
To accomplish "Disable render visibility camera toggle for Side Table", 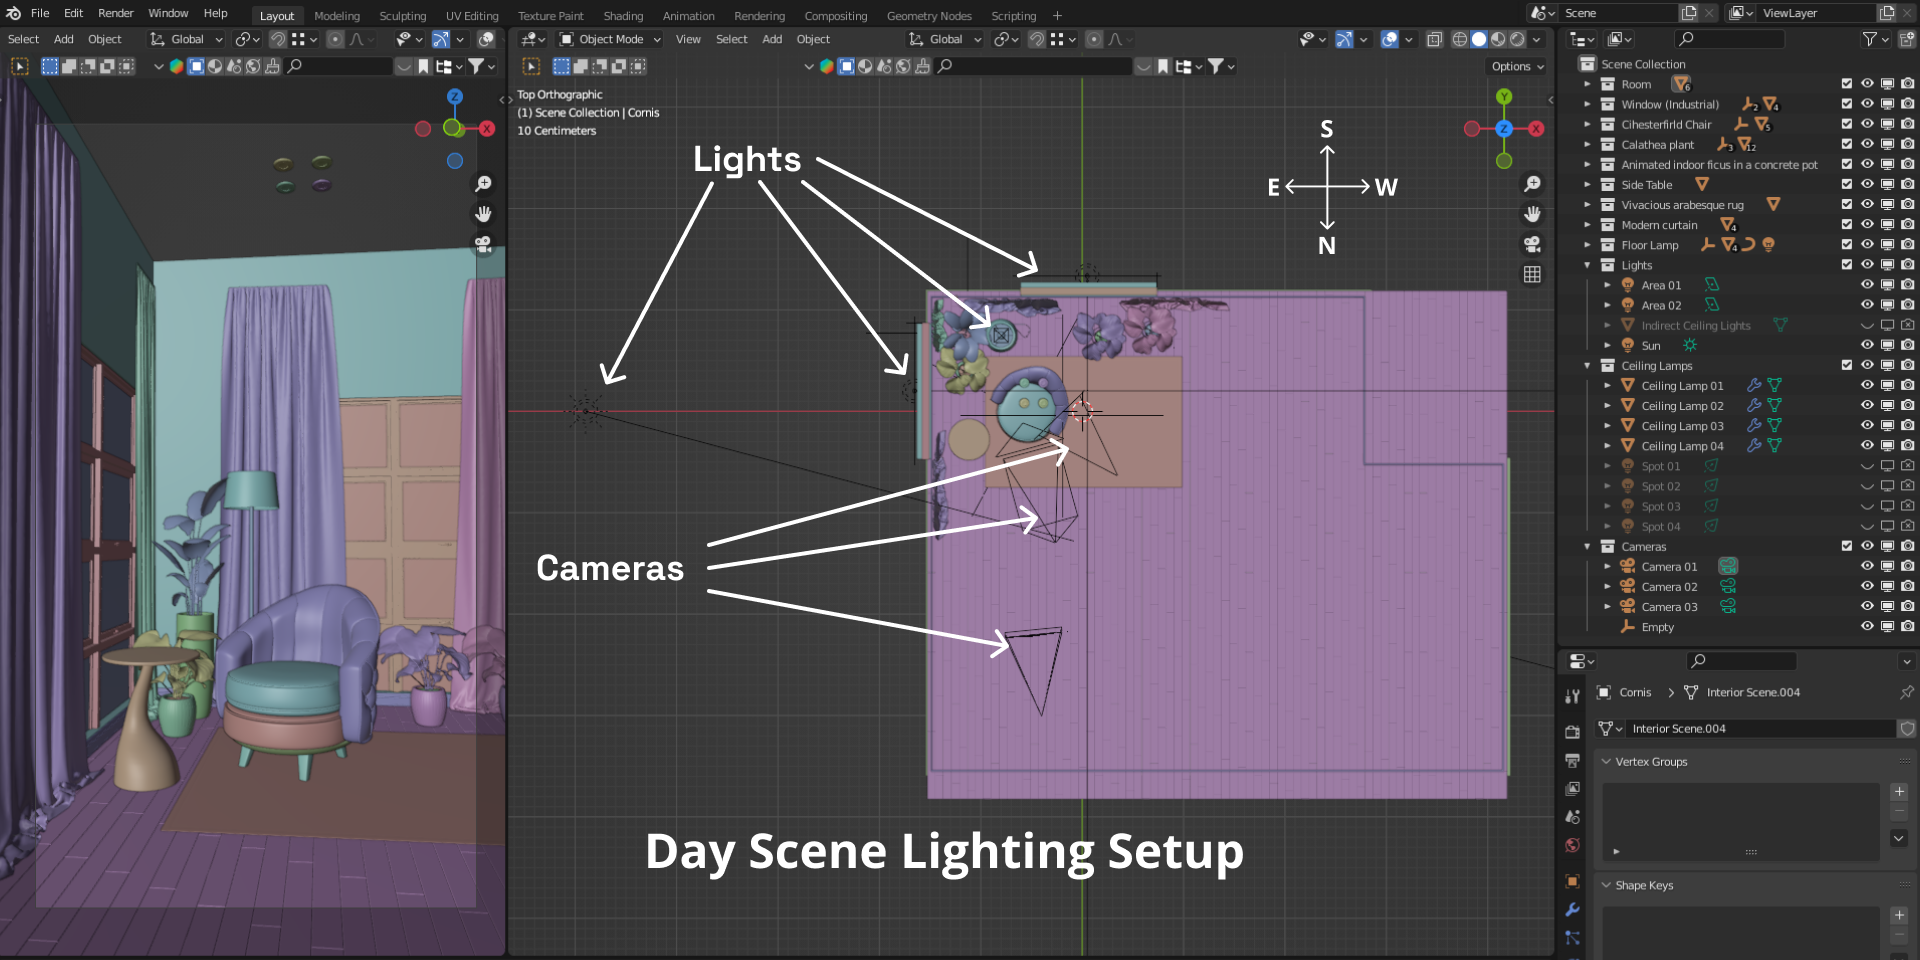I will coord(1908,185).
